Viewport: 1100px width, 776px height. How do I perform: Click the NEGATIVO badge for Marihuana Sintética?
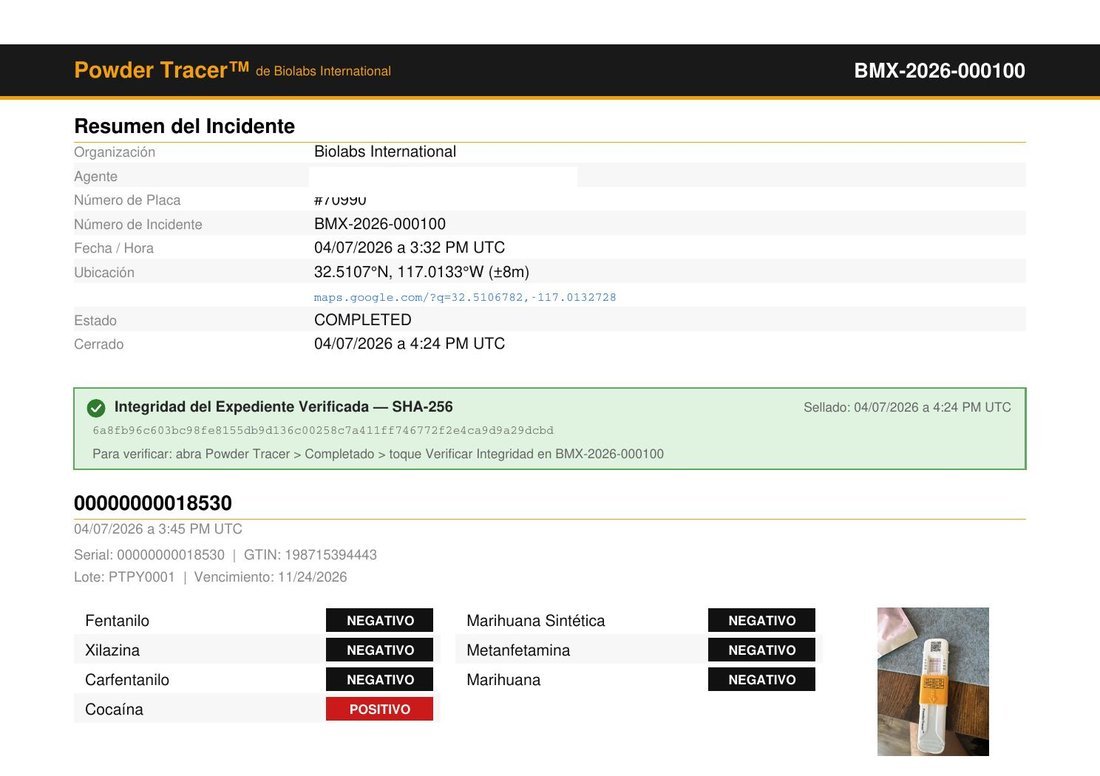(x=761, y=620)
